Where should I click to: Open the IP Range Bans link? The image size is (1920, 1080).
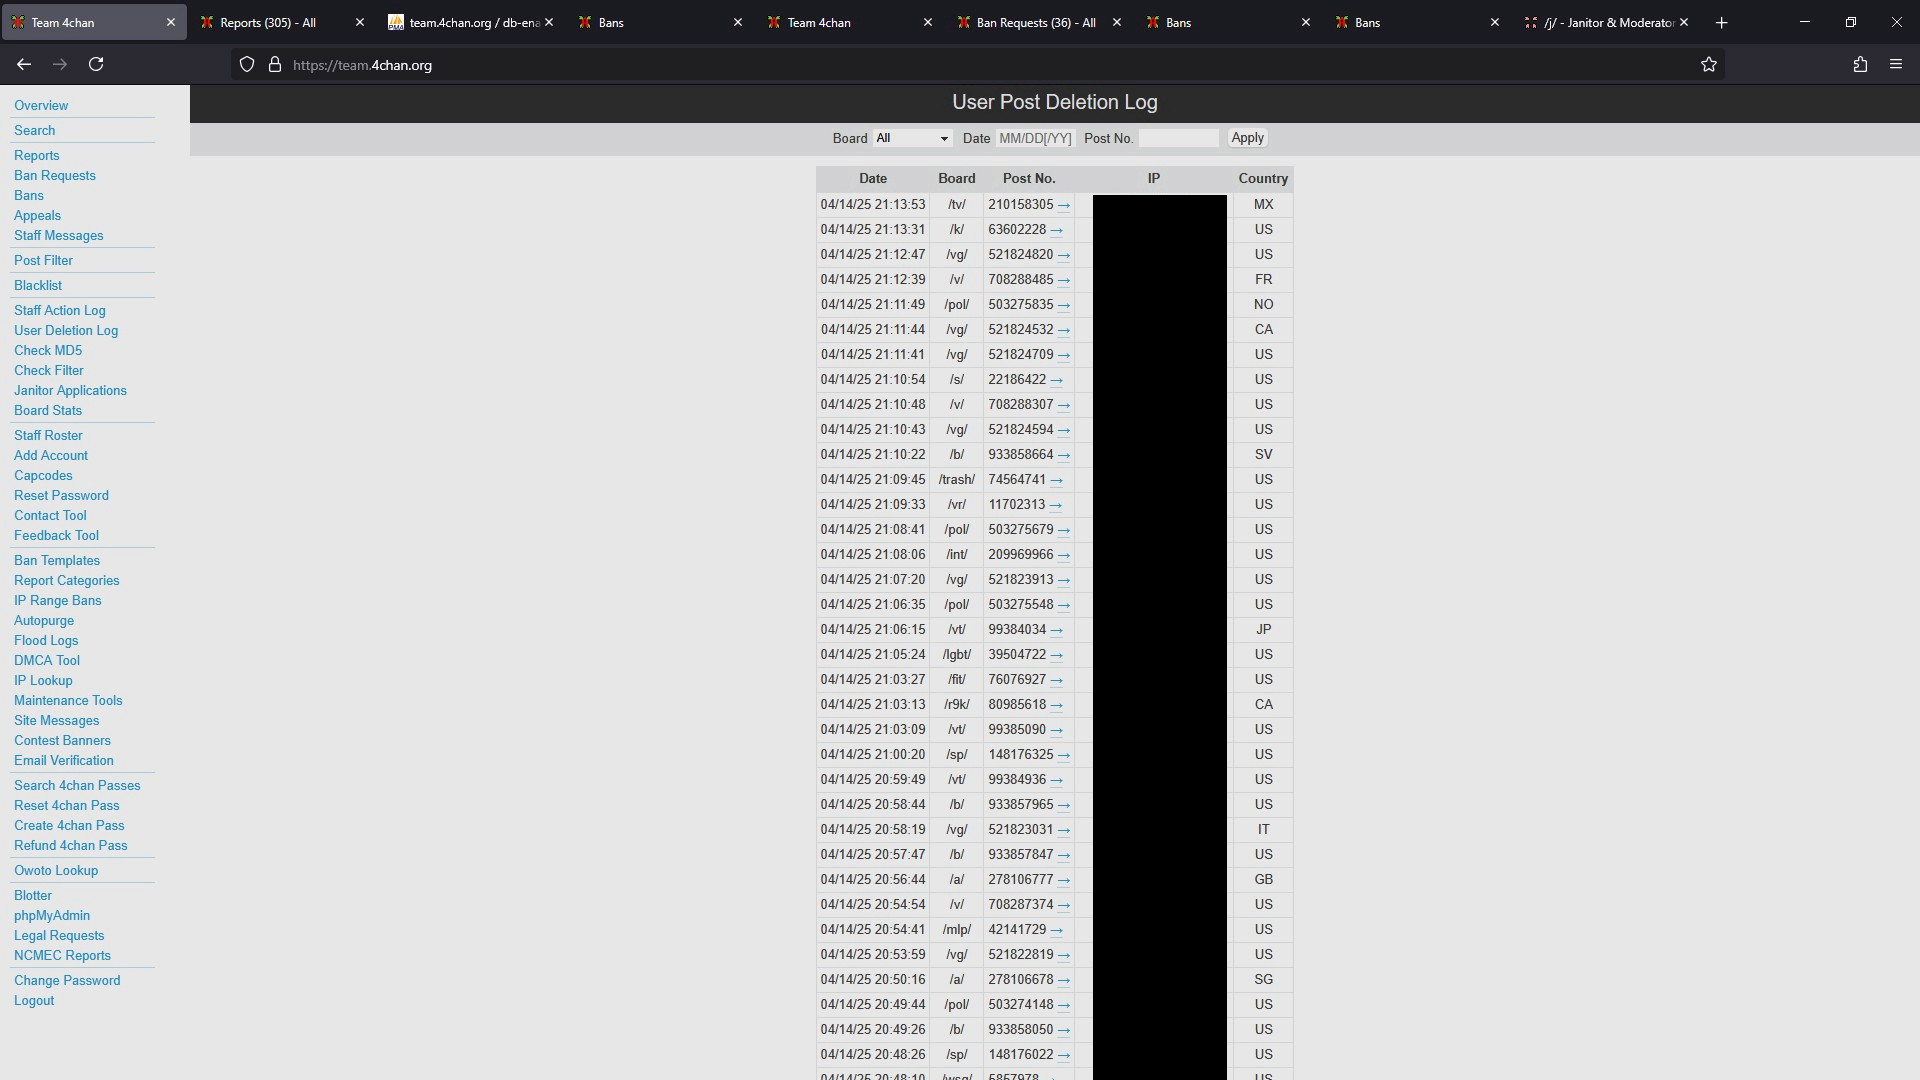(x=58, y=600)
